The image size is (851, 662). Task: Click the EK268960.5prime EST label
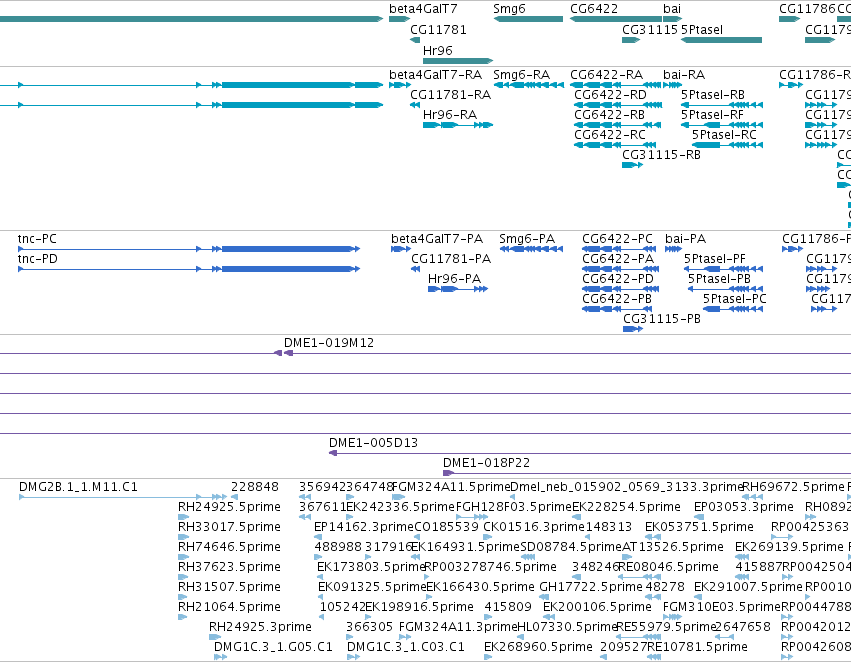point(538,647)
